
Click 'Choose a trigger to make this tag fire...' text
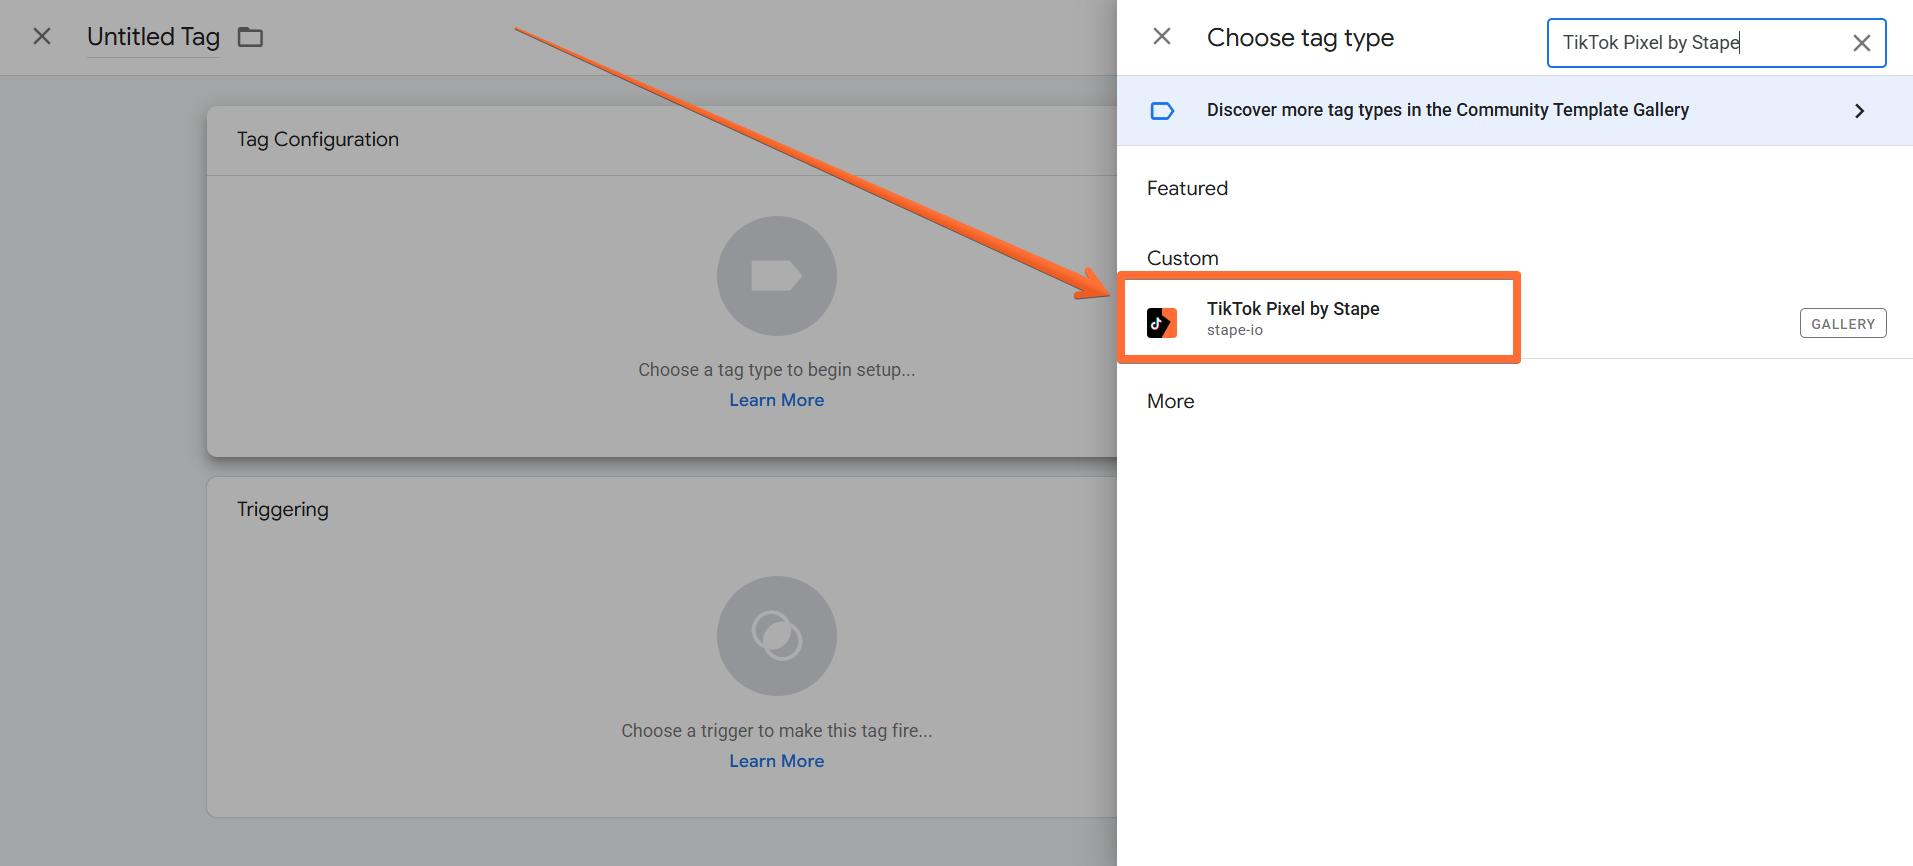(x=776, y=731)
